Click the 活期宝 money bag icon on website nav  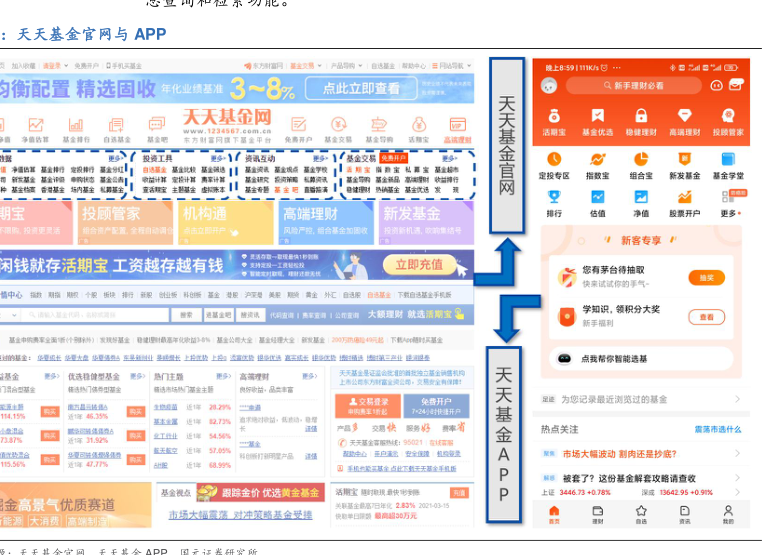pyautogui.click(x=419, y=125)
